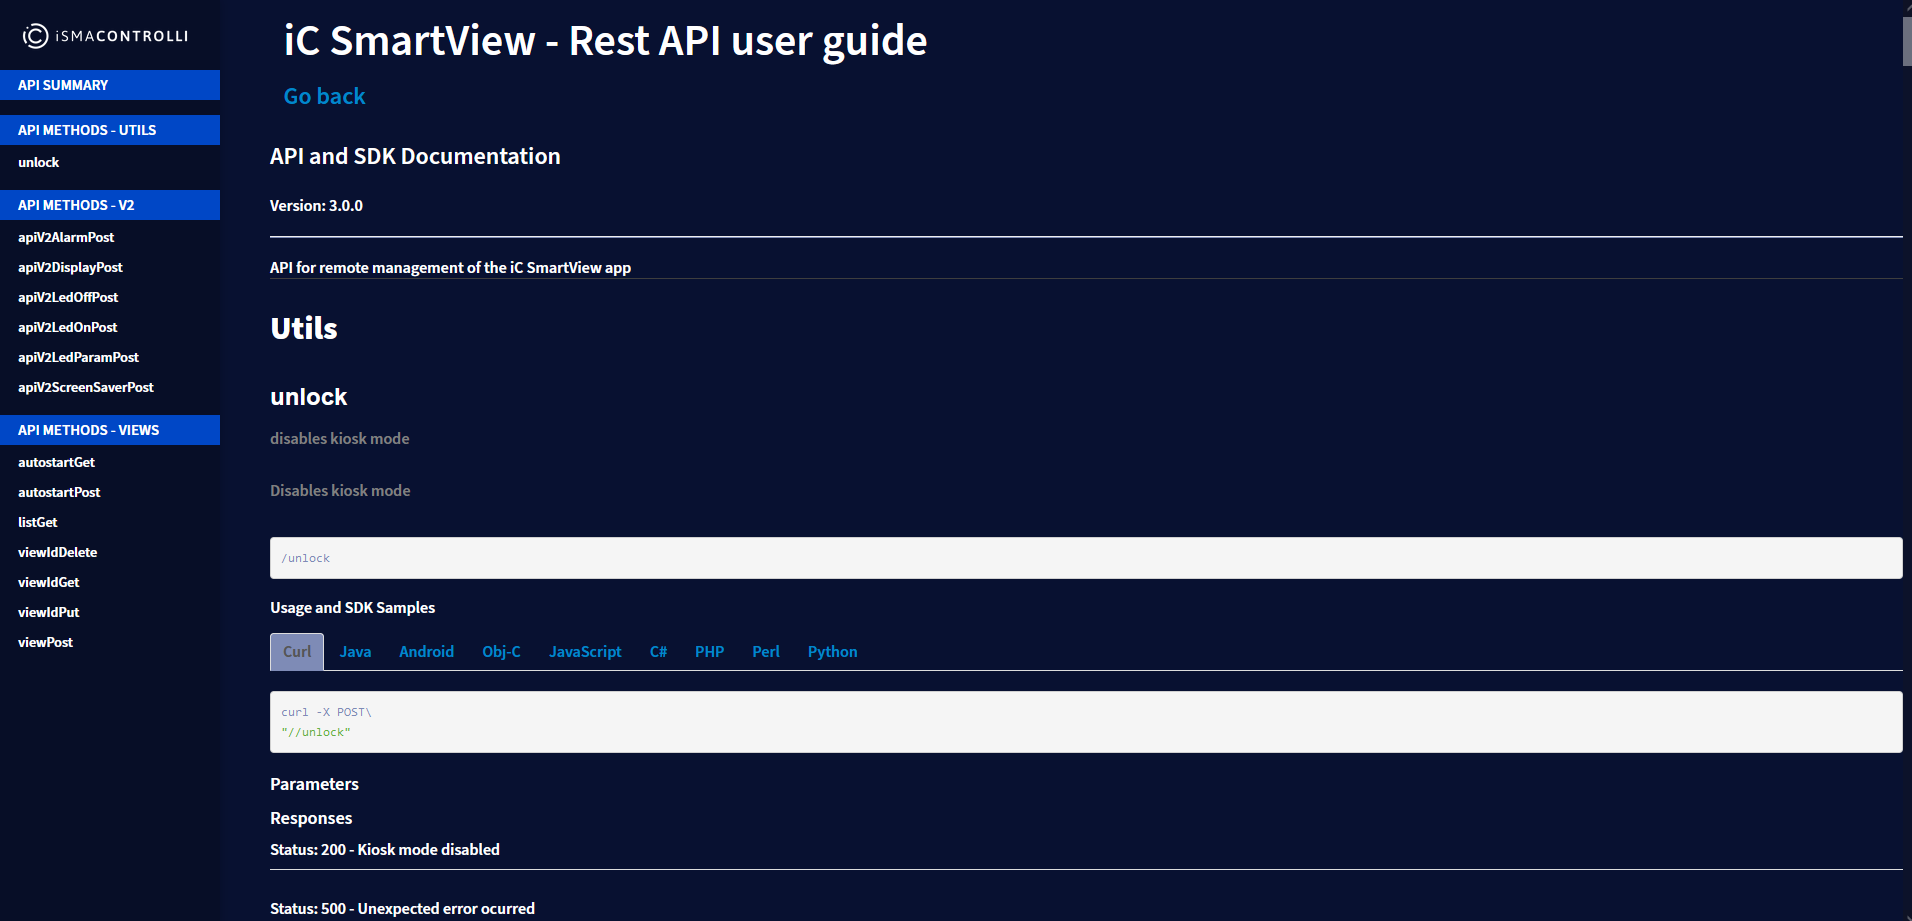The image size is (1912, 921).
Task: Select the autostartGet view method
Action: click(56, 462)
